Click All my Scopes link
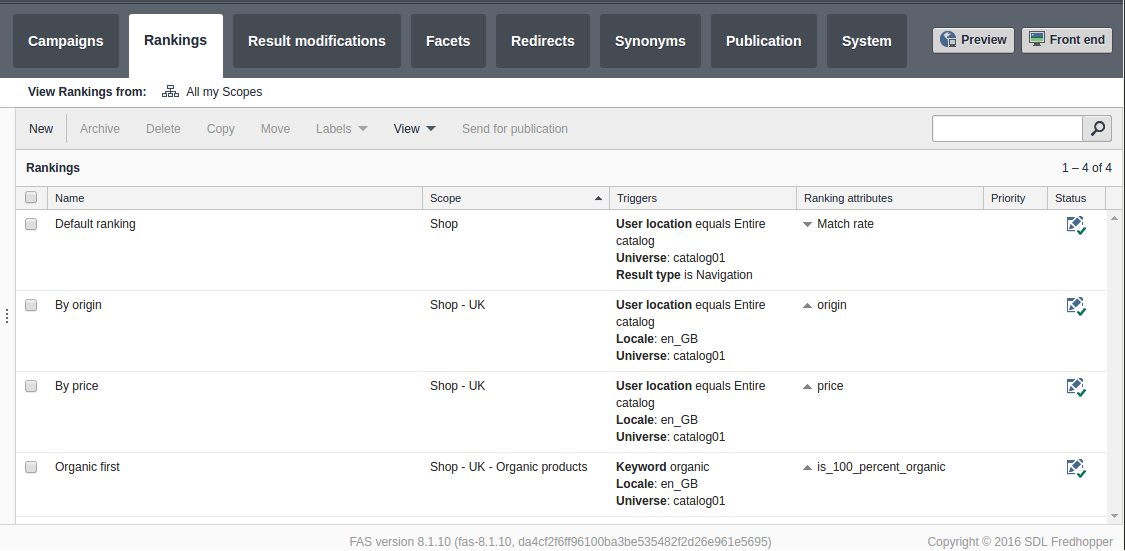The height and width of the screenshot is (551, 1125). (224, 92)
